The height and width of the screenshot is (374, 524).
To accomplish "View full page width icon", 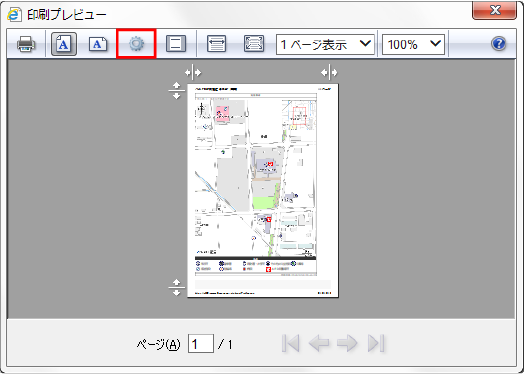I will tap(216, 44).
